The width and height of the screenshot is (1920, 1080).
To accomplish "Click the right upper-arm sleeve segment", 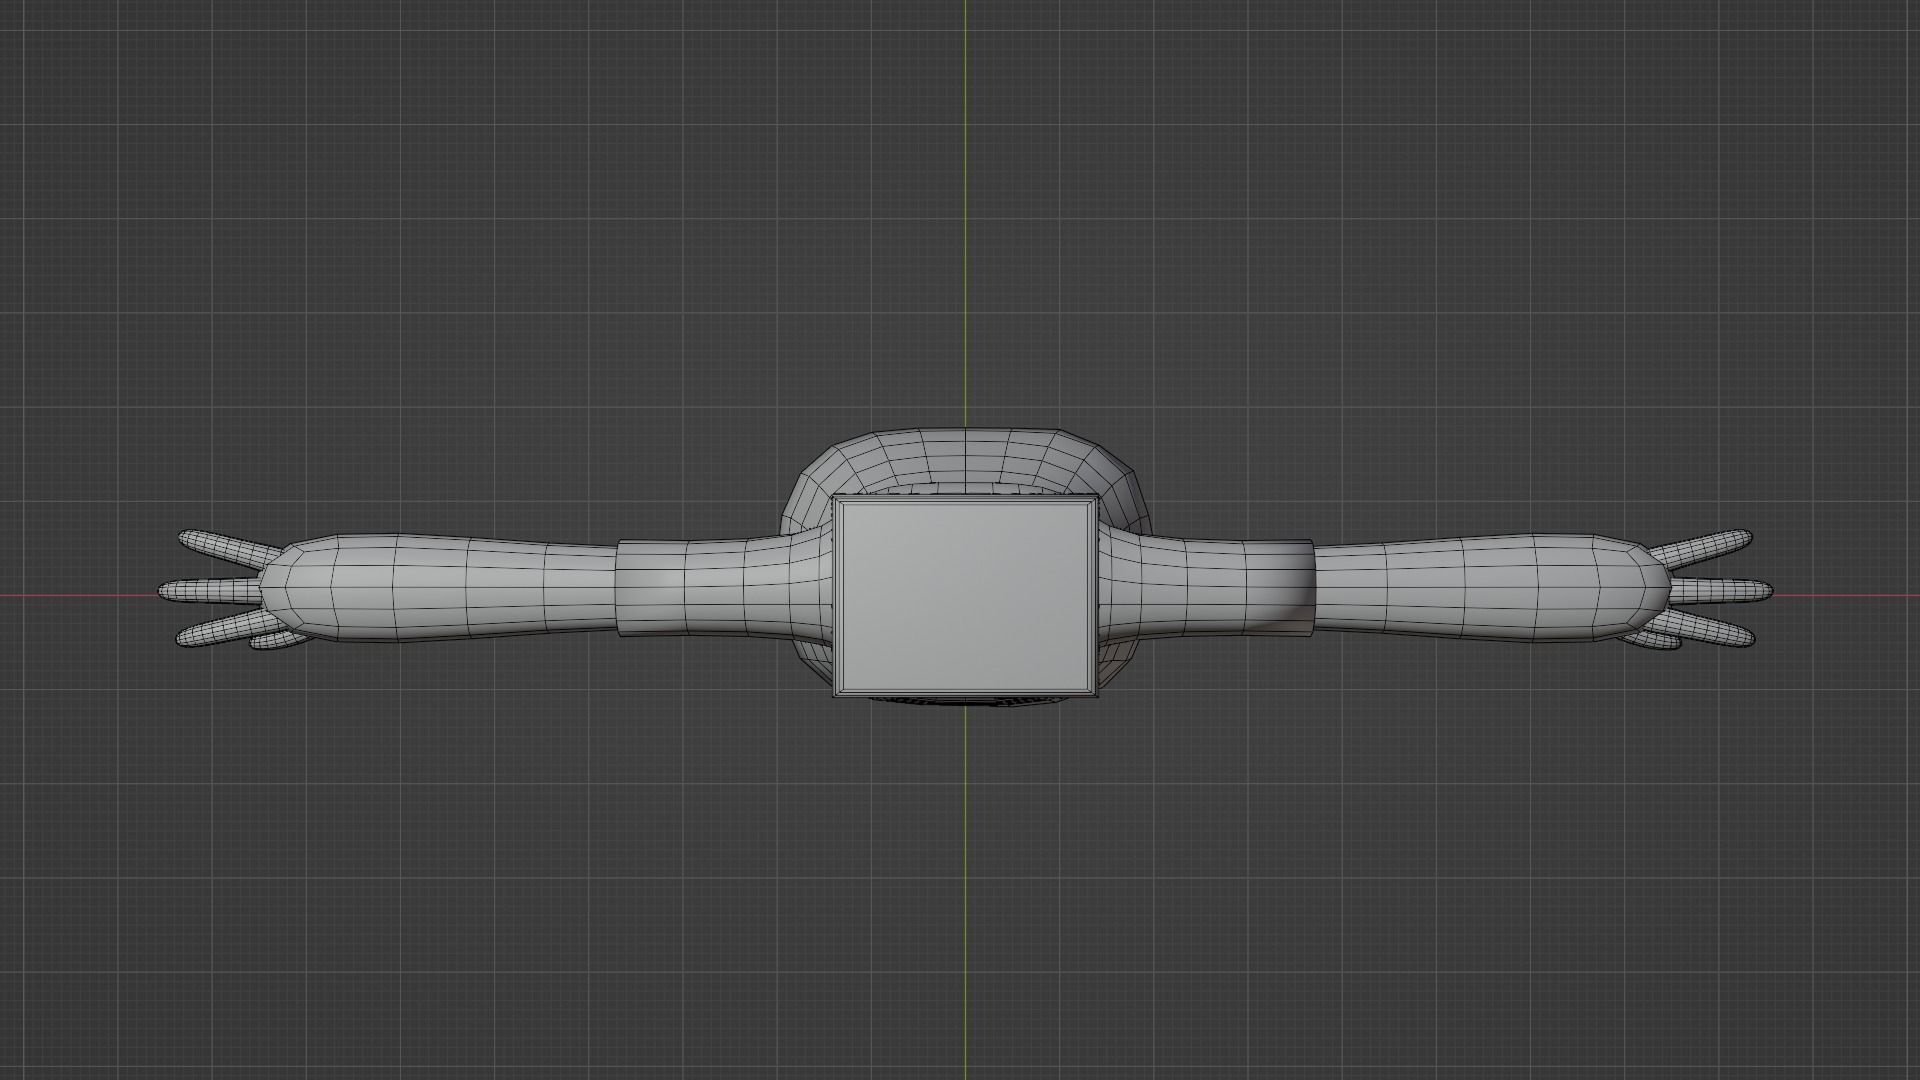I will pos(1205,588).
